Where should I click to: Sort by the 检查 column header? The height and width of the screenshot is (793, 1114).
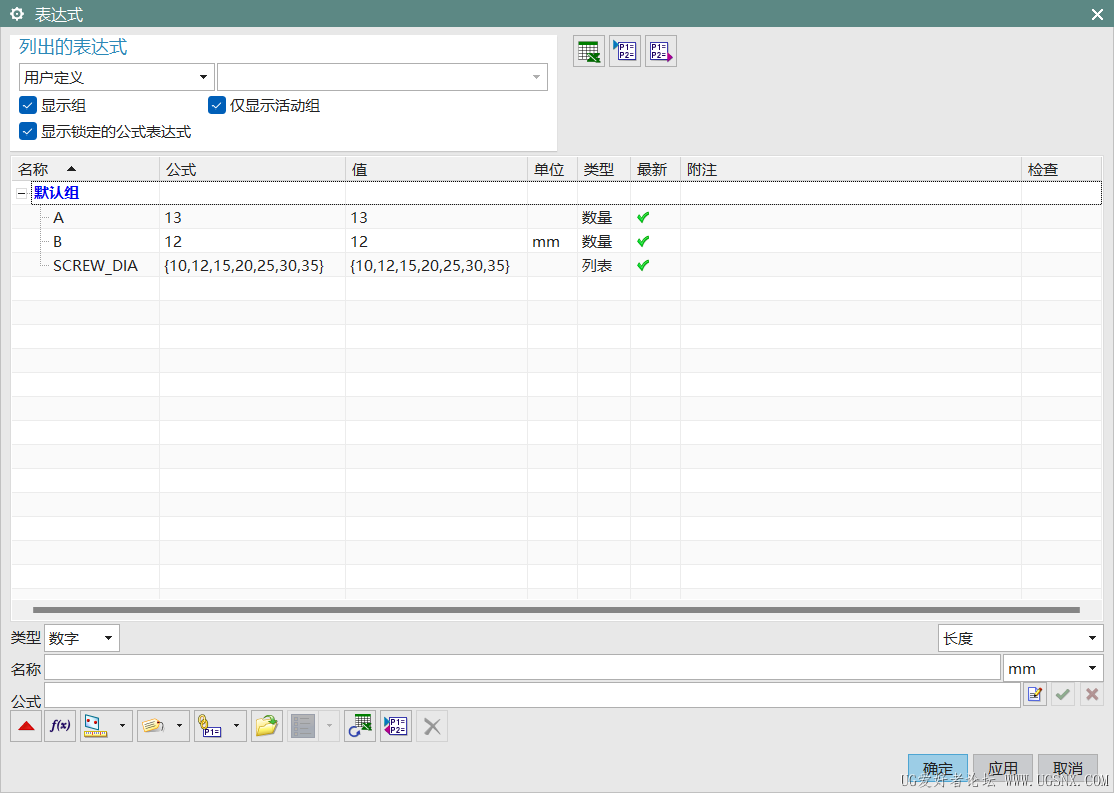1061,169
